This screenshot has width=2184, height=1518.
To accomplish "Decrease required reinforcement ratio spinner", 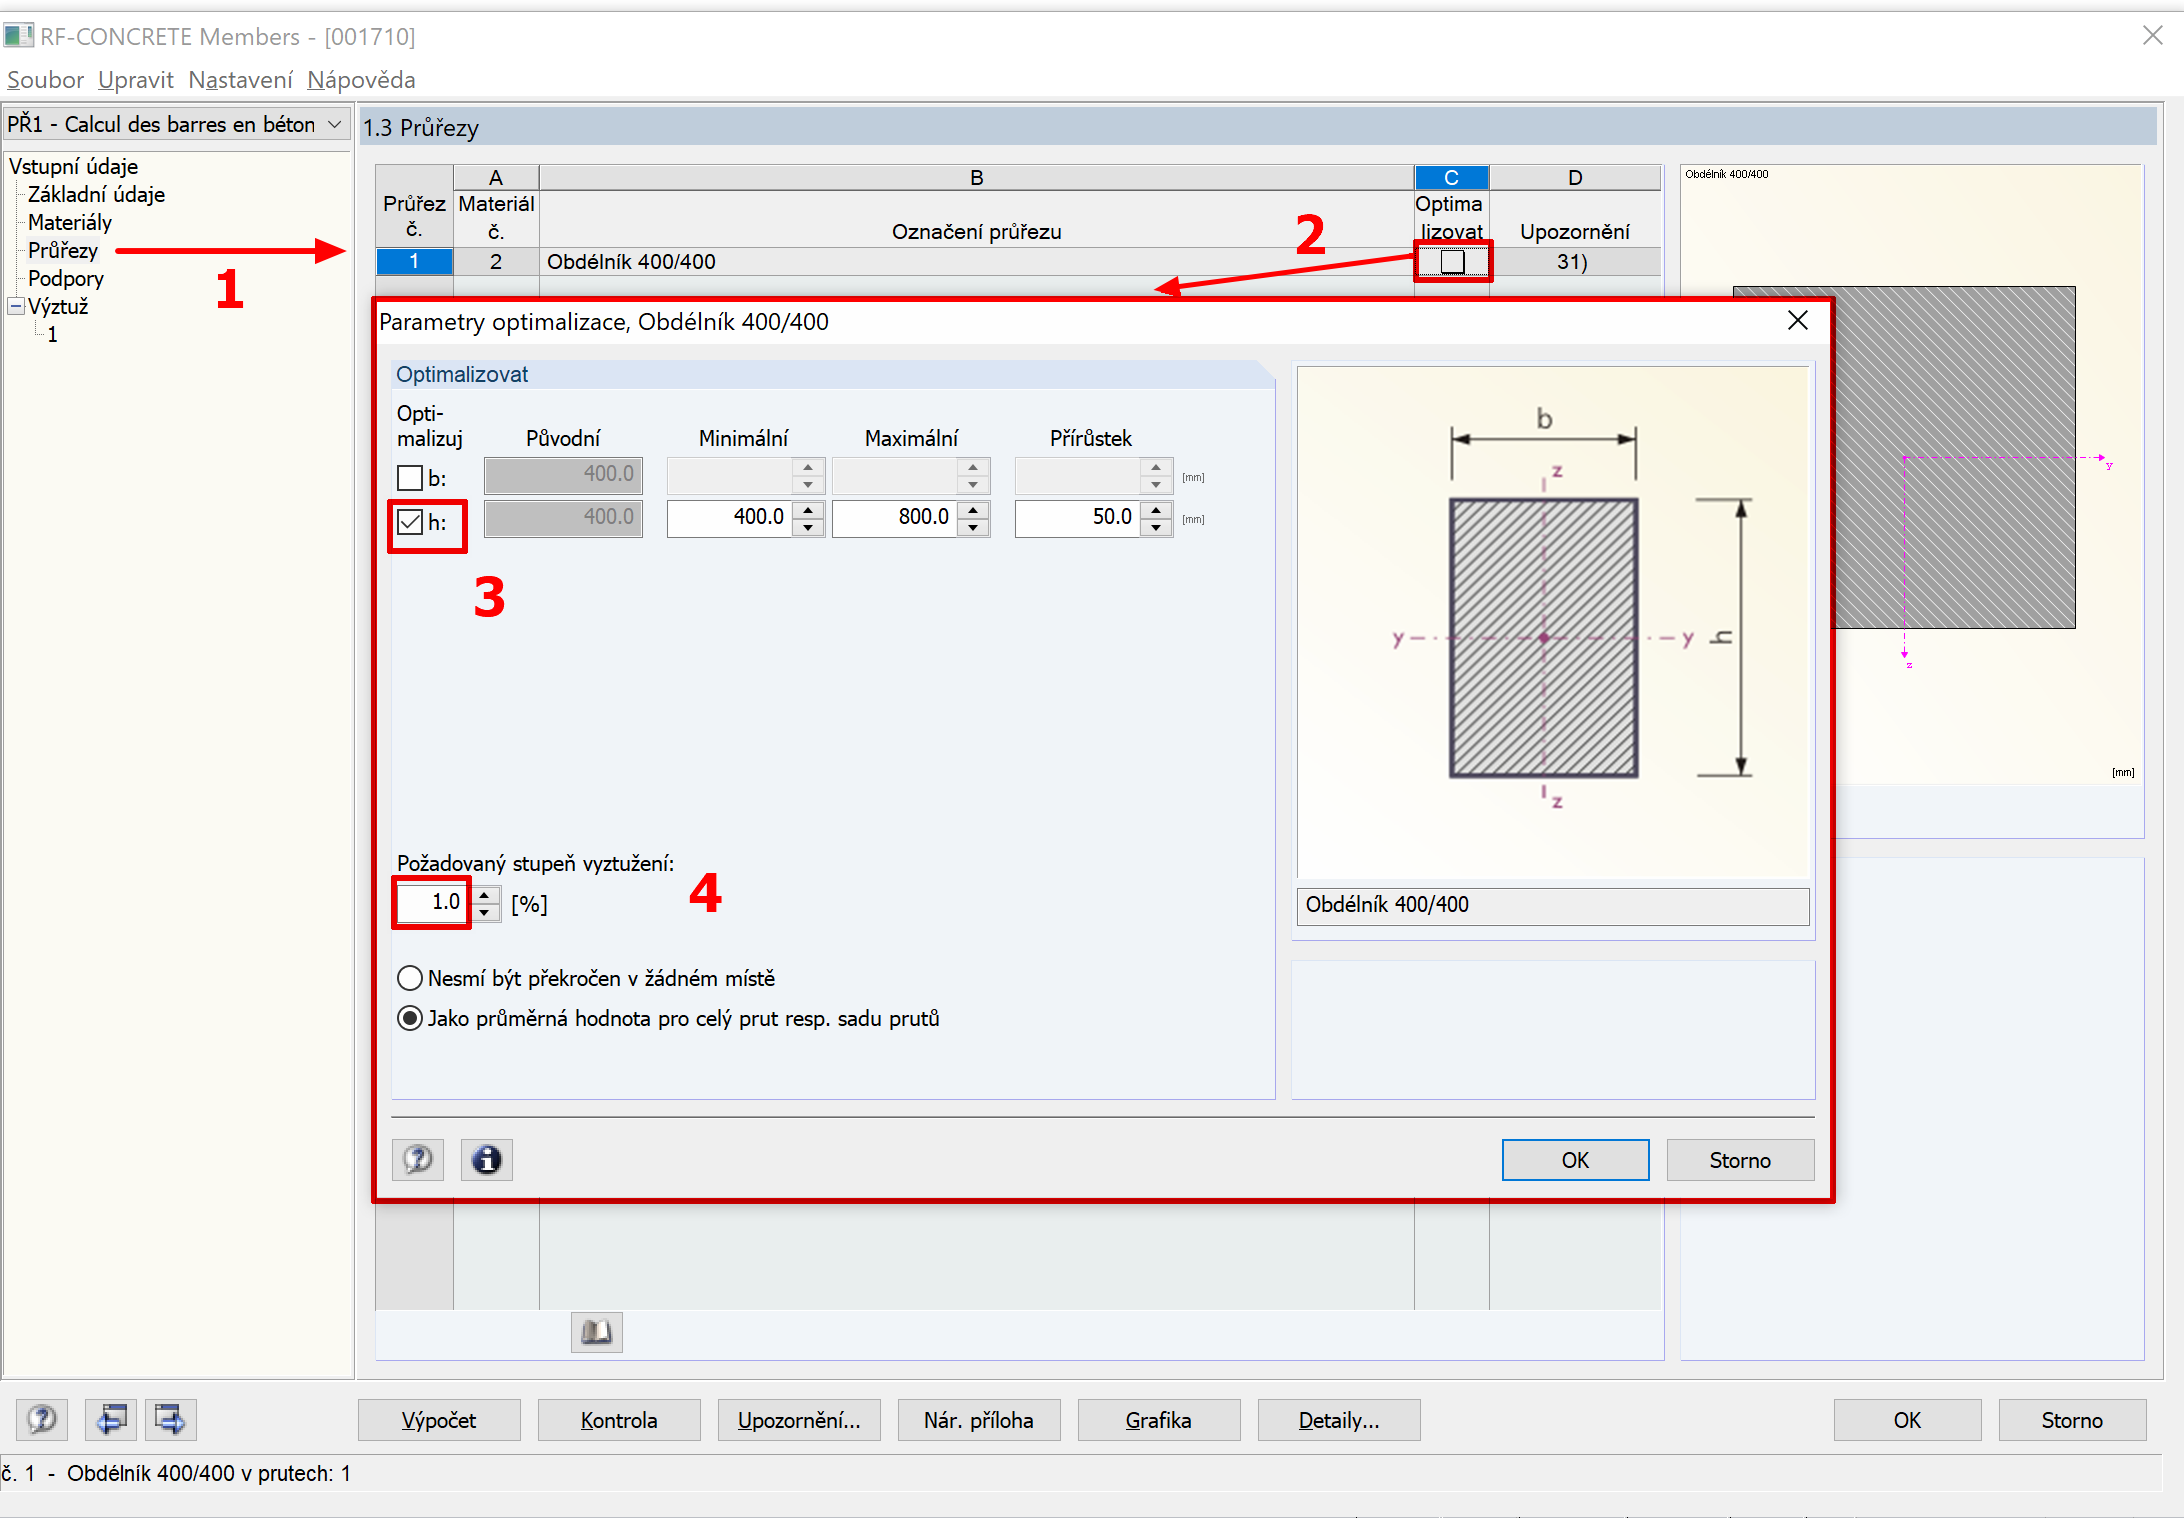I will point(485,911).
